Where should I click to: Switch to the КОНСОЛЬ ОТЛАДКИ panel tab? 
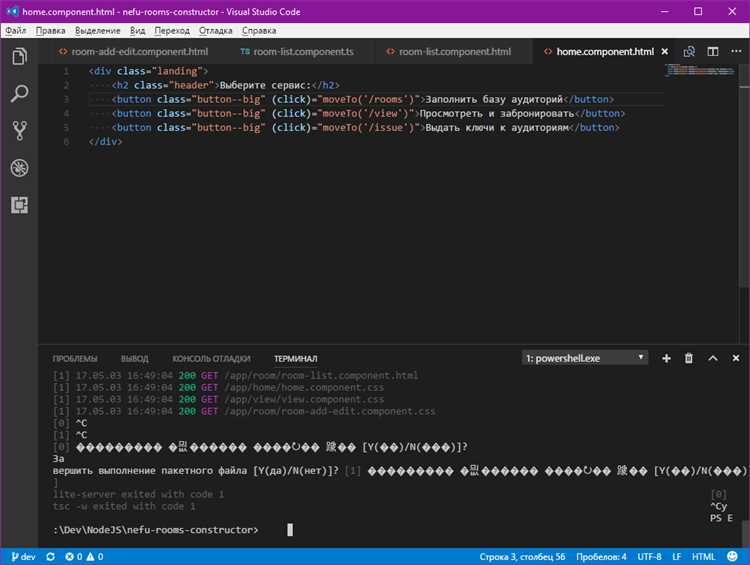click(x=211, y=359)
